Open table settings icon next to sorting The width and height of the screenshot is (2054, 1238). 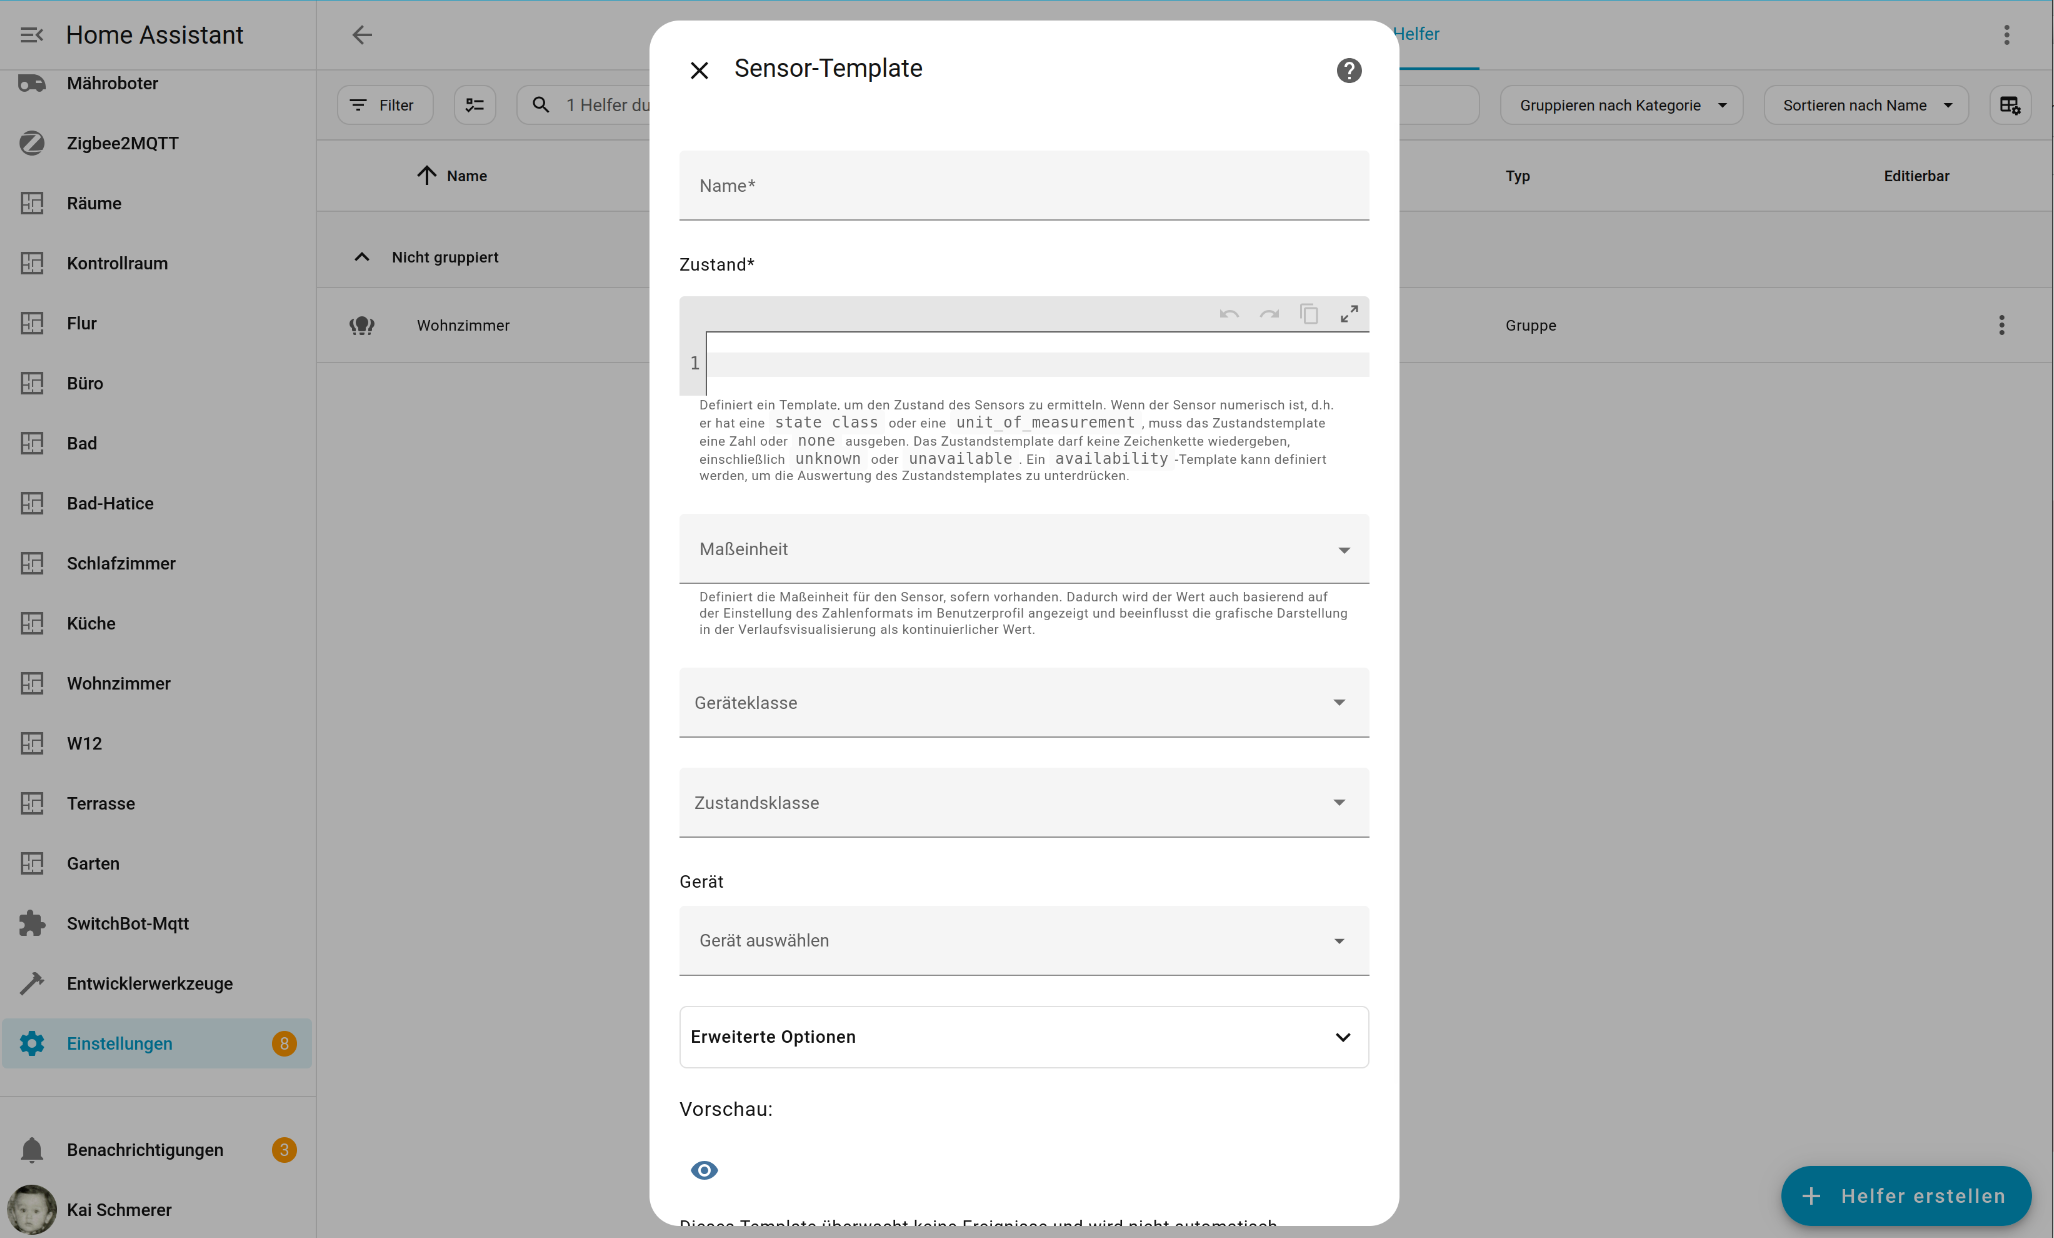pyautogui.click(x=2009, y=105)
